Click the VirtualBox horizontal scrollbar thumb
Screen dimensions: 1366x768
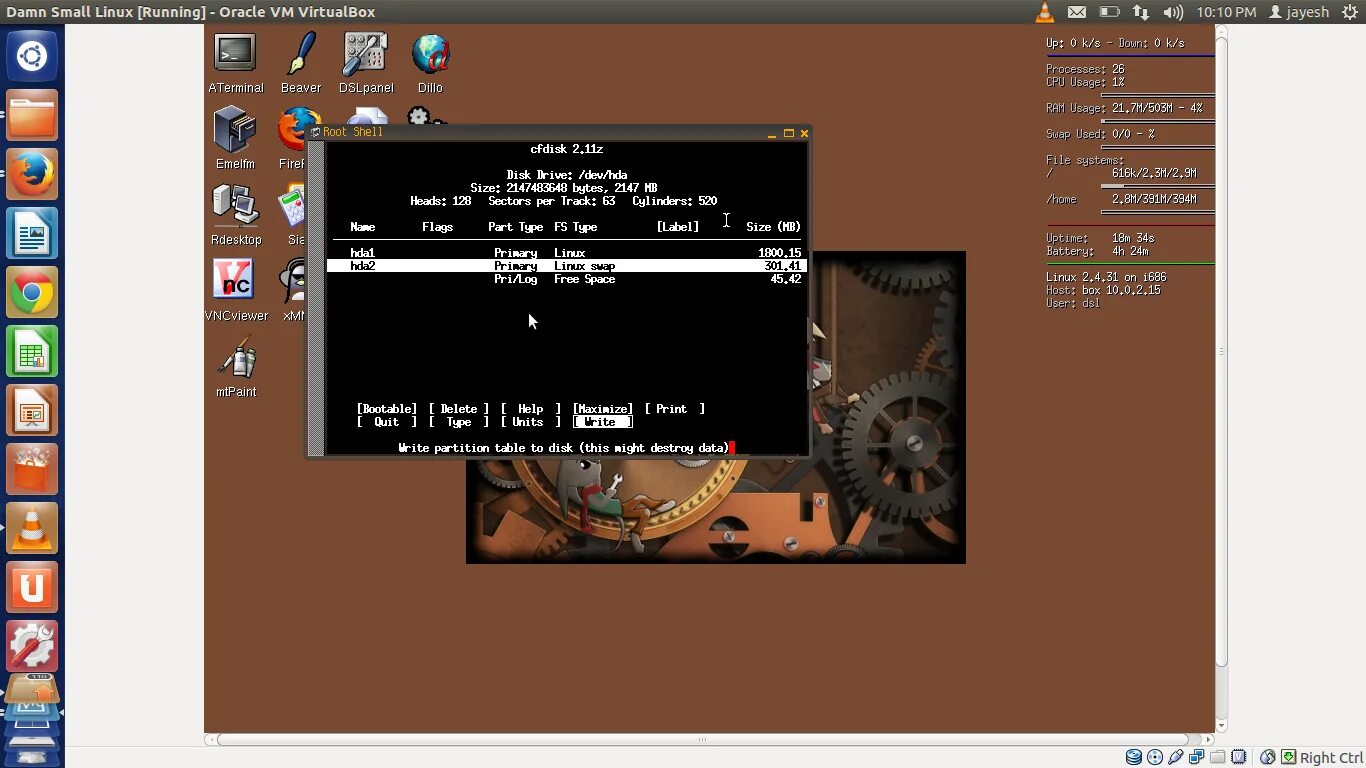pyautogui.click(x=702, y=740)
